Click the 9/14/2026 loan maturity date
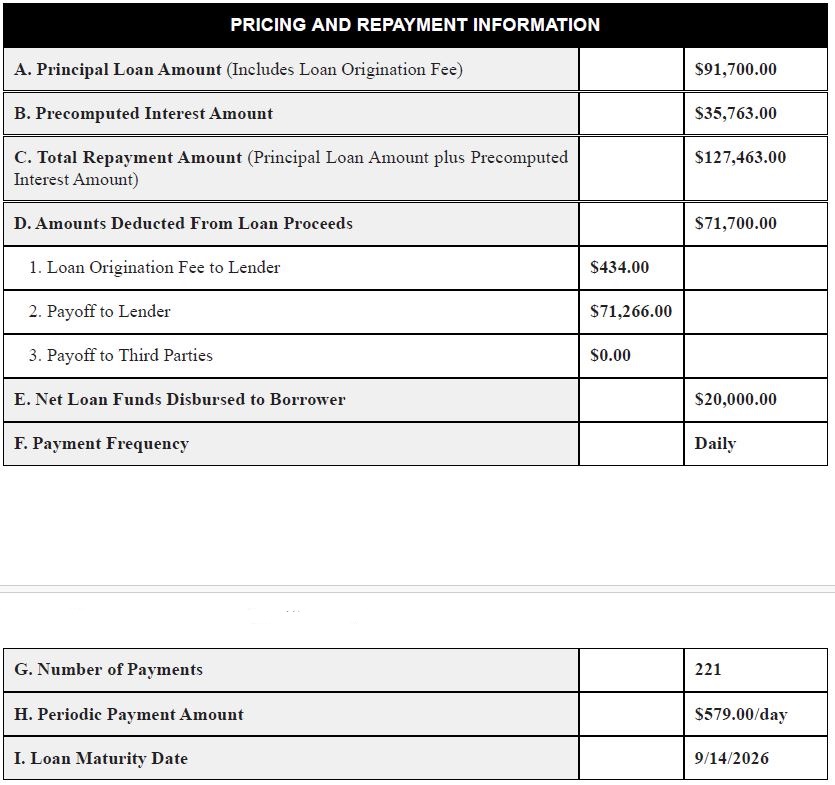835x785 pixels. pos(732,758)
